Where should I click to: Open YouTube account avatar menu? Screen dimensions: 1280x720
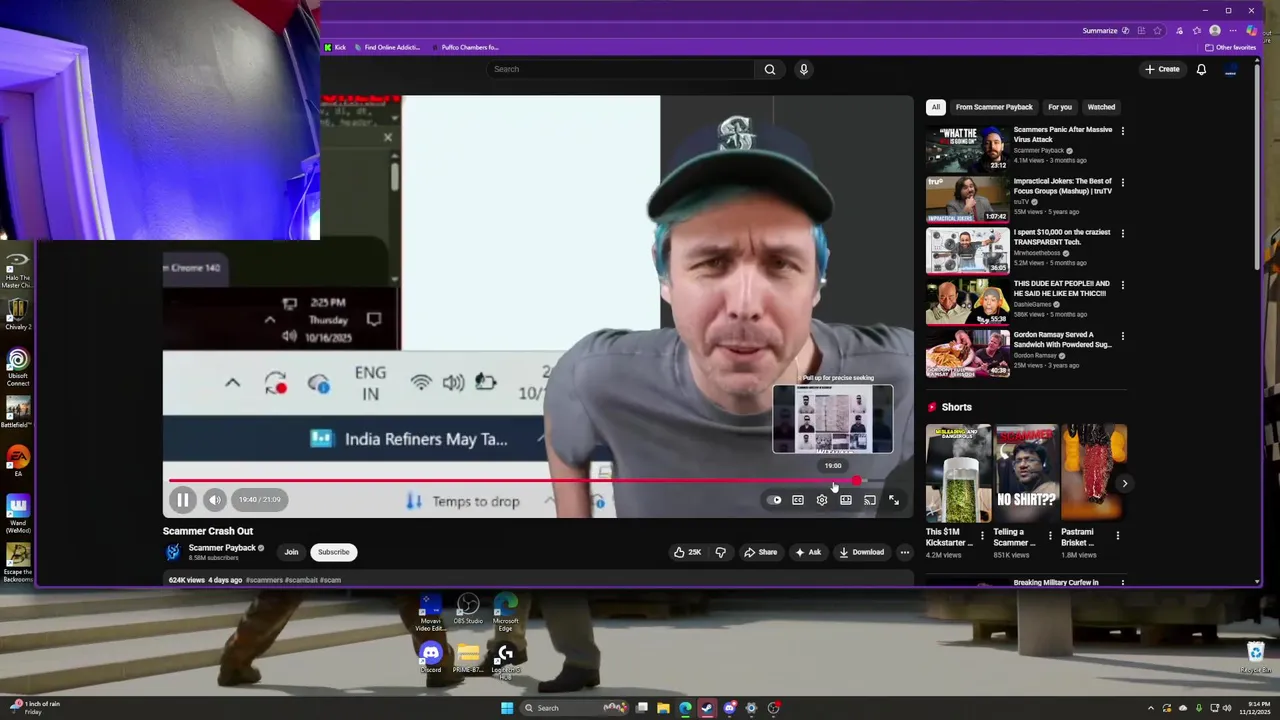[x=1231, y=69]
